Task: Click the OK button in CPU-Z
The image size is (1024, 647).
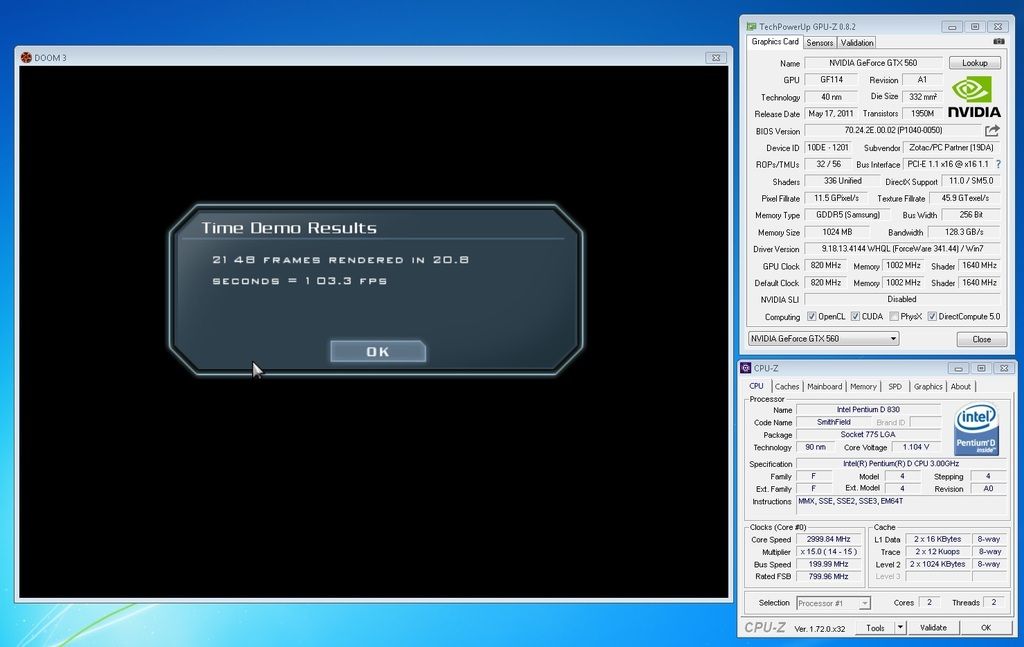Action: (x=985, y=628)
